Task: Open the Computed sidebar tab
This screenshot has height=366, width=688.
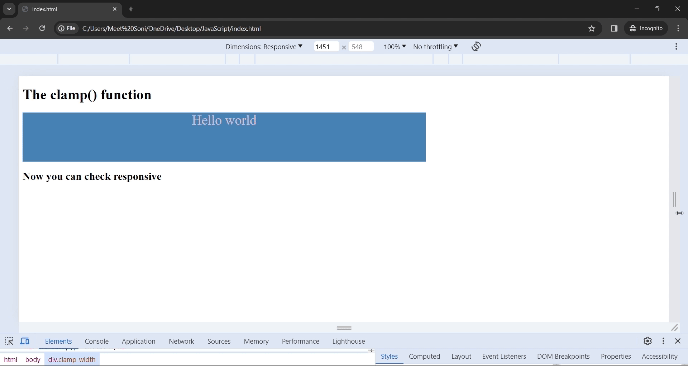Action: click(424, 357)
